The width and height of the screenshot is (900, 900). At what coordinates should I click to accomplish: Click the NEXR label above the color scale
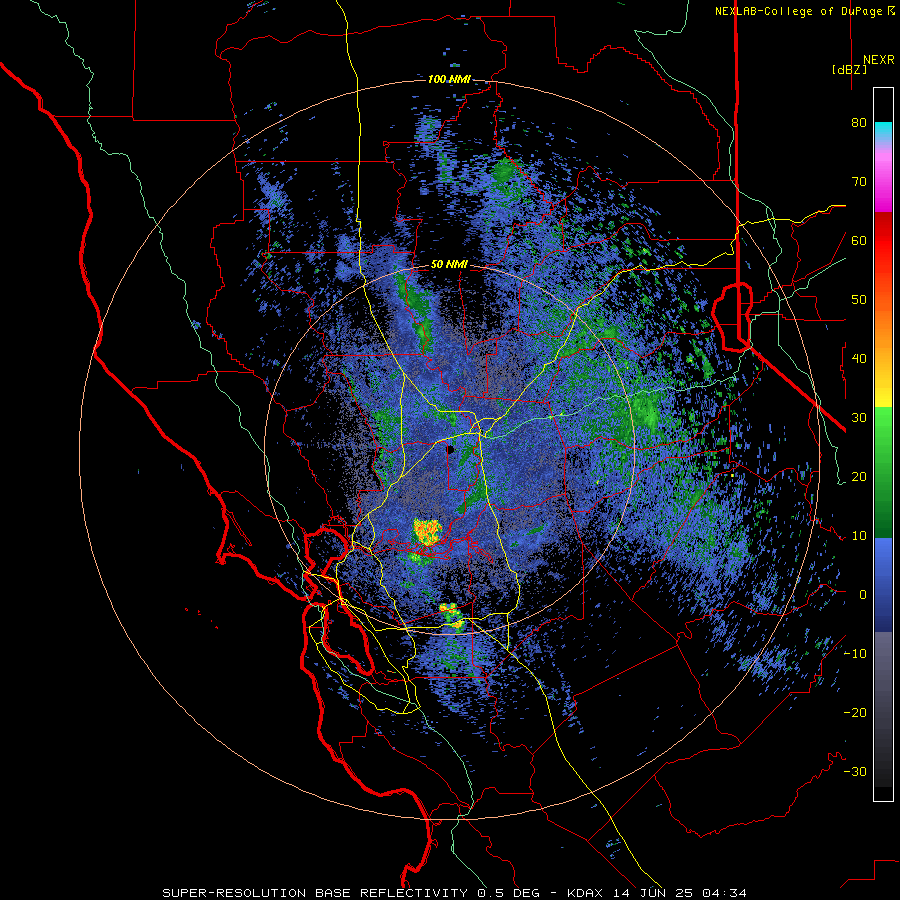coord(878,60)
